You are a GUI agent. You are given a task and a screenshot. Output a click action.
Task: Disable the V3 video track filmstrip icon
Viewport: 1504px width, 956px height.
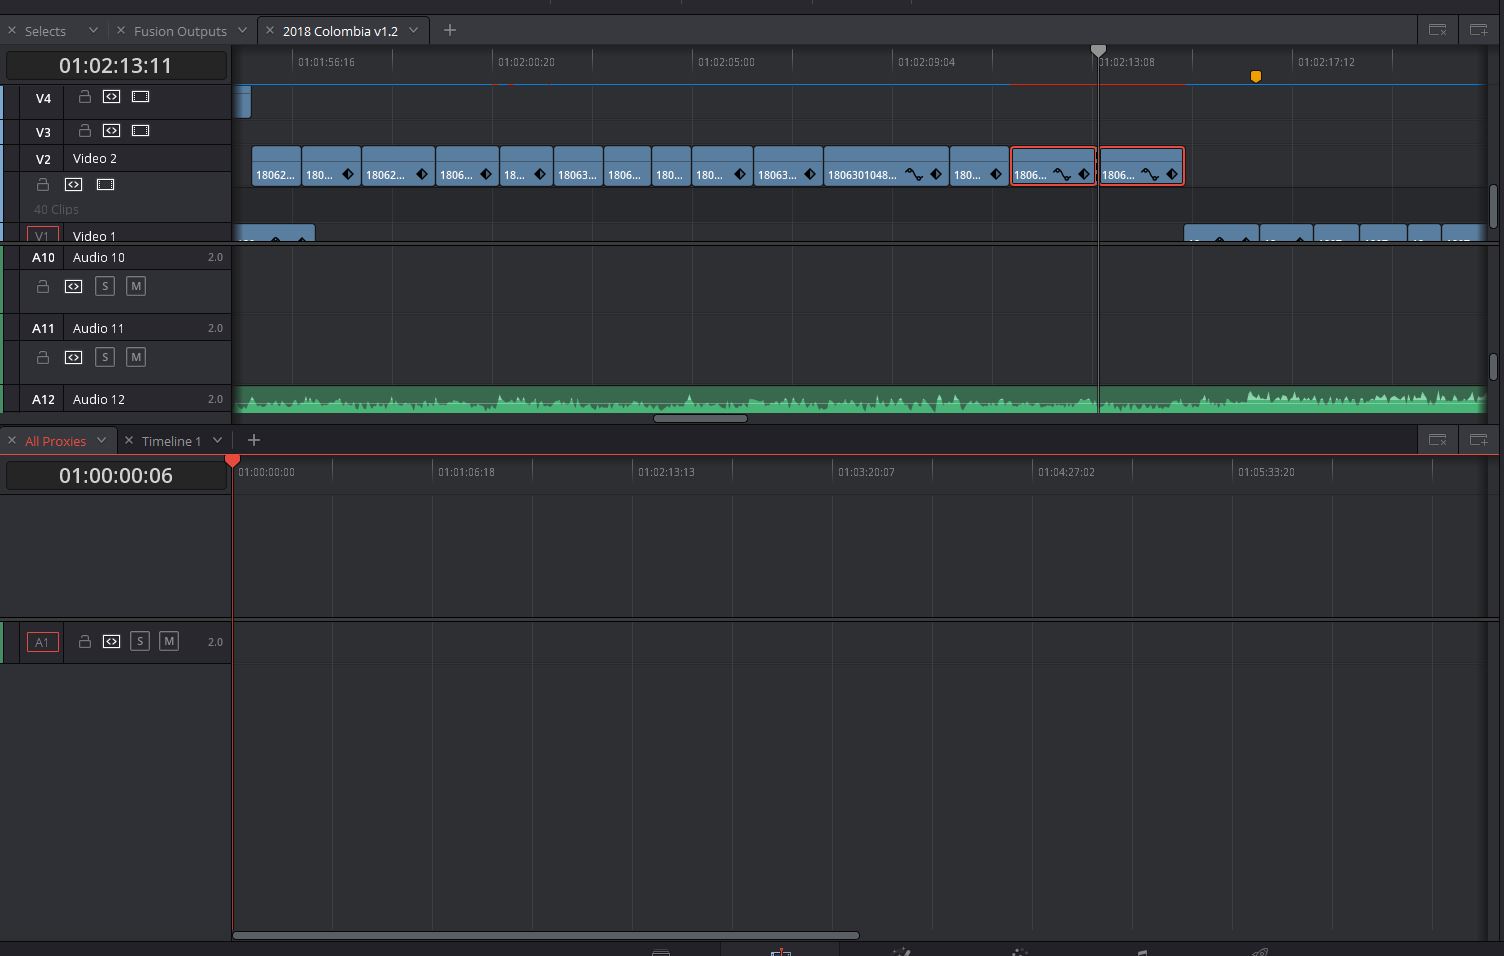point(141,131)
